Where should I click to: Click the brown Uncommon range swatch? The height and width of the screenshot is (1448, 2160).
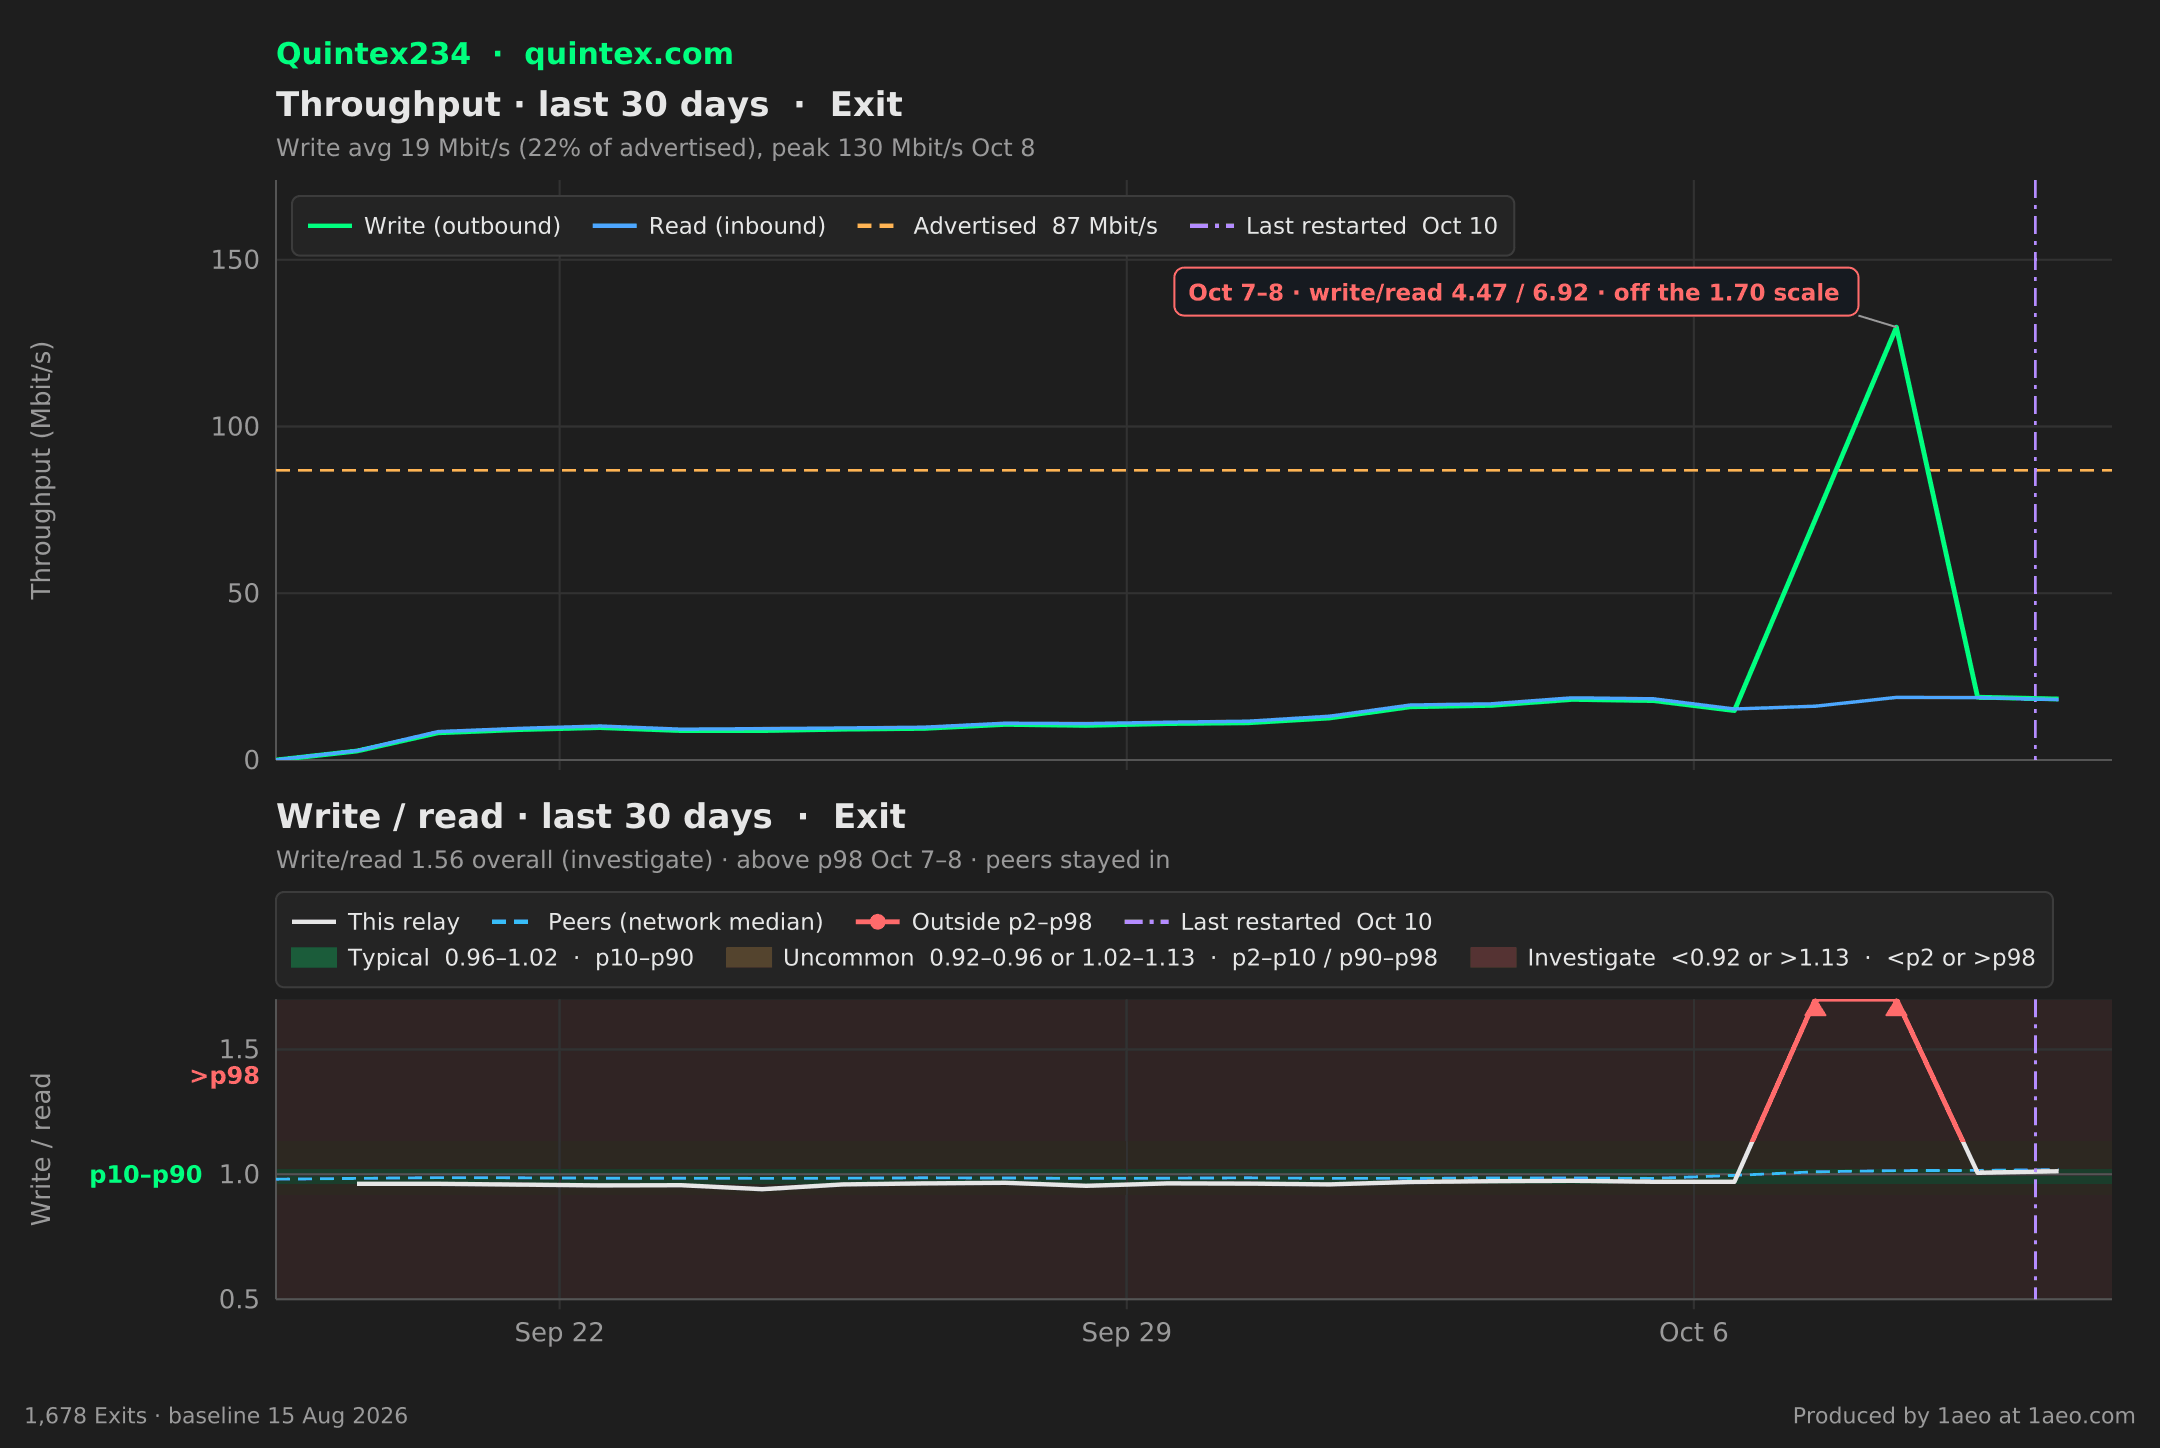coord(749,958)
